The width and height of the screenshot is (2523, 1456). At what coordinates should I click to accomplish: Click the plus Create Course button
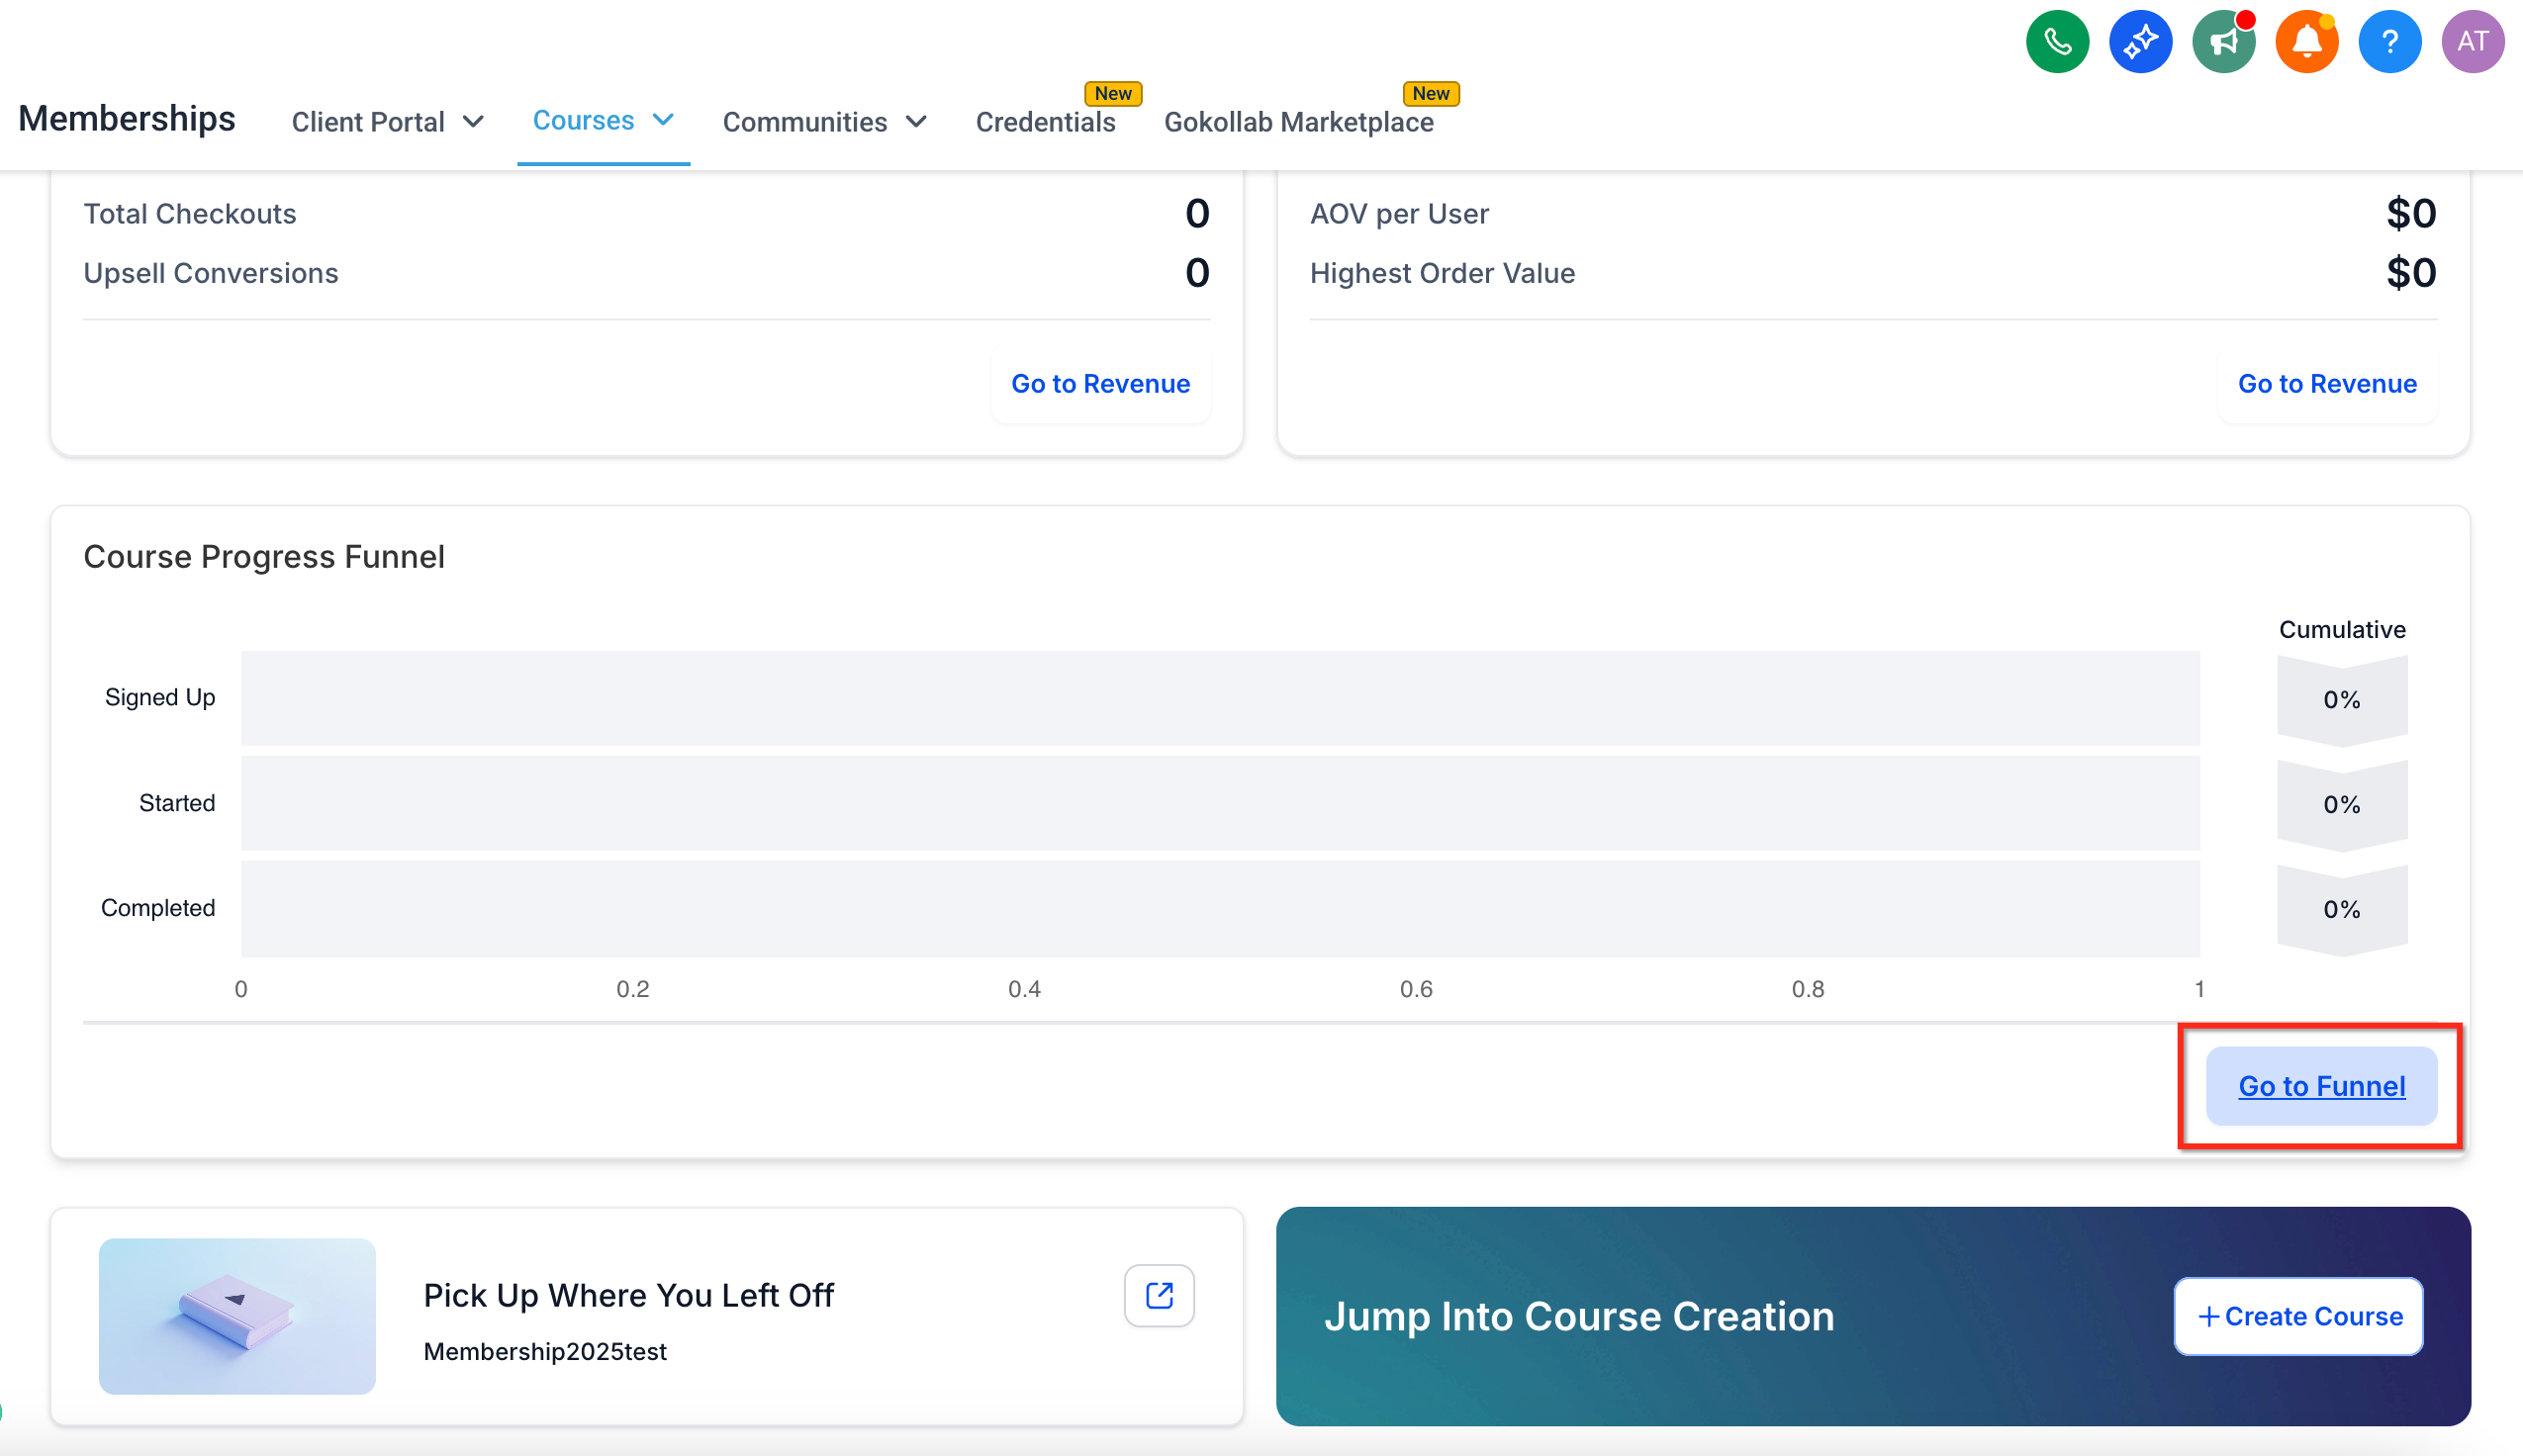pos(2297,1316)
